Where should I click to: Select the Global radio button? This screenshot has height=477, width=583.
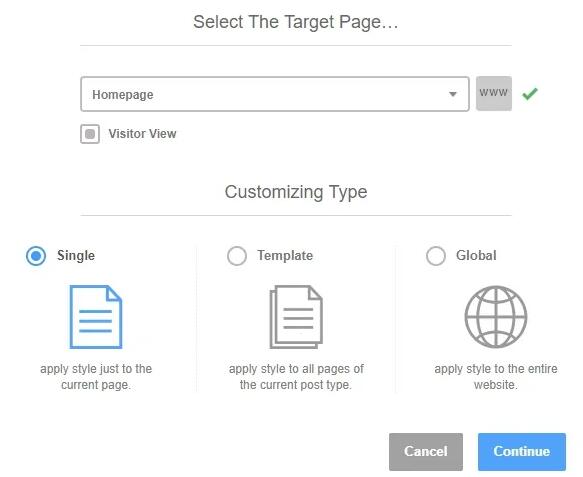tap(436, 256)
